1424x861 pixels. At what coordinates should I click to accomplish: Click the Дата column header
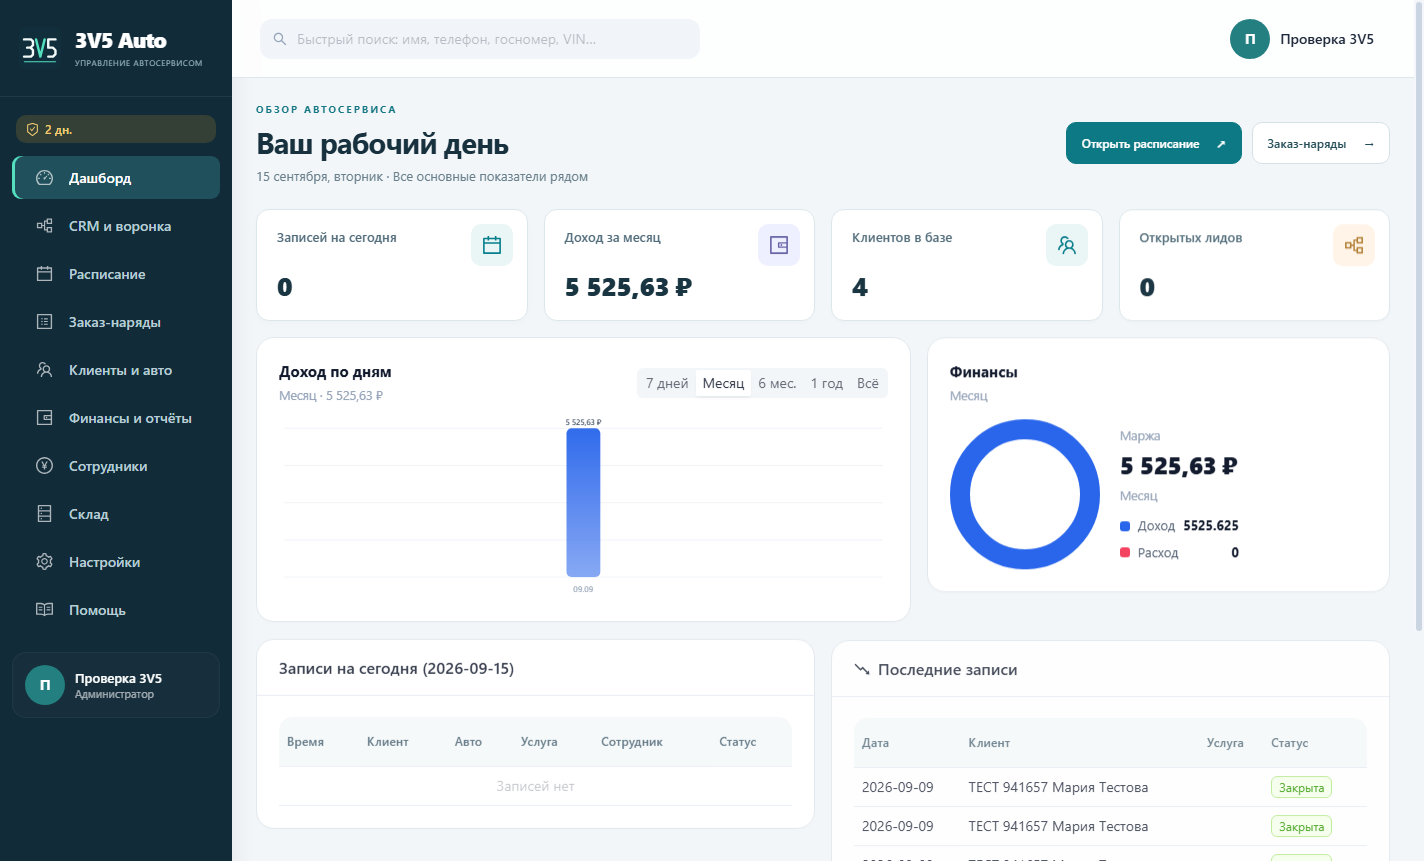click(875, 743)
